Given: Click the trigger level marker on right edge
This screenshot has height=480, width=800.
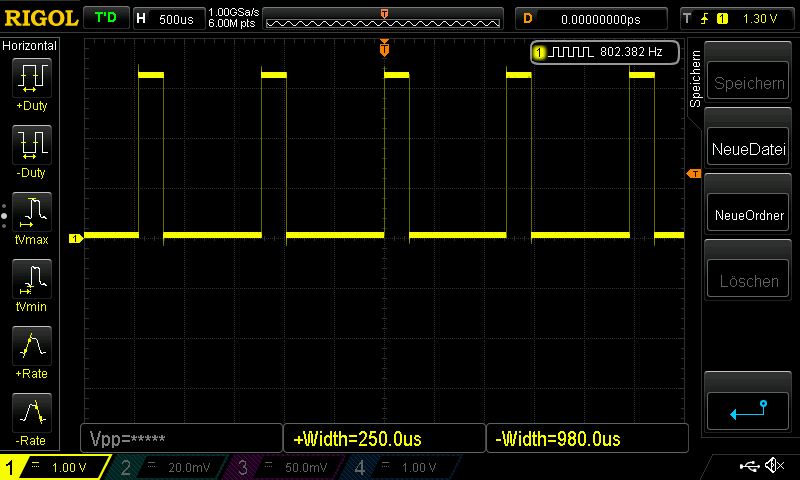Looking at the screenshot, I should coord(692,174).
